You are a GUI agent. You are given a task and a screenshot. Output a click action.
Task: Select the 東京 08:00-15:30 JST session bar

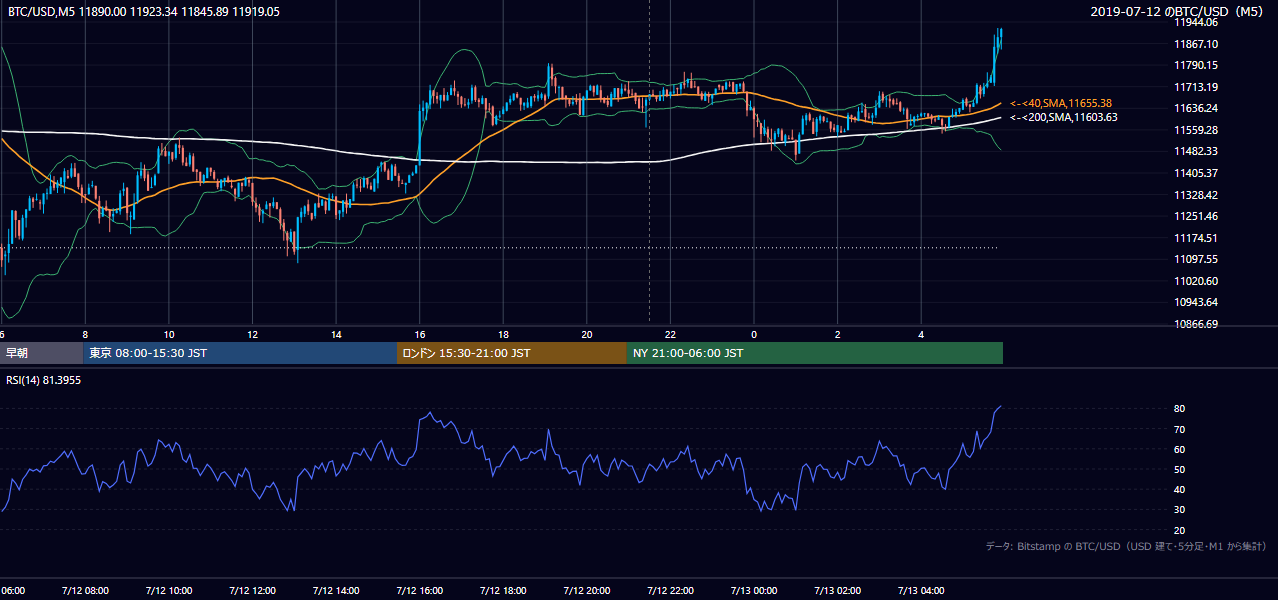240,353
